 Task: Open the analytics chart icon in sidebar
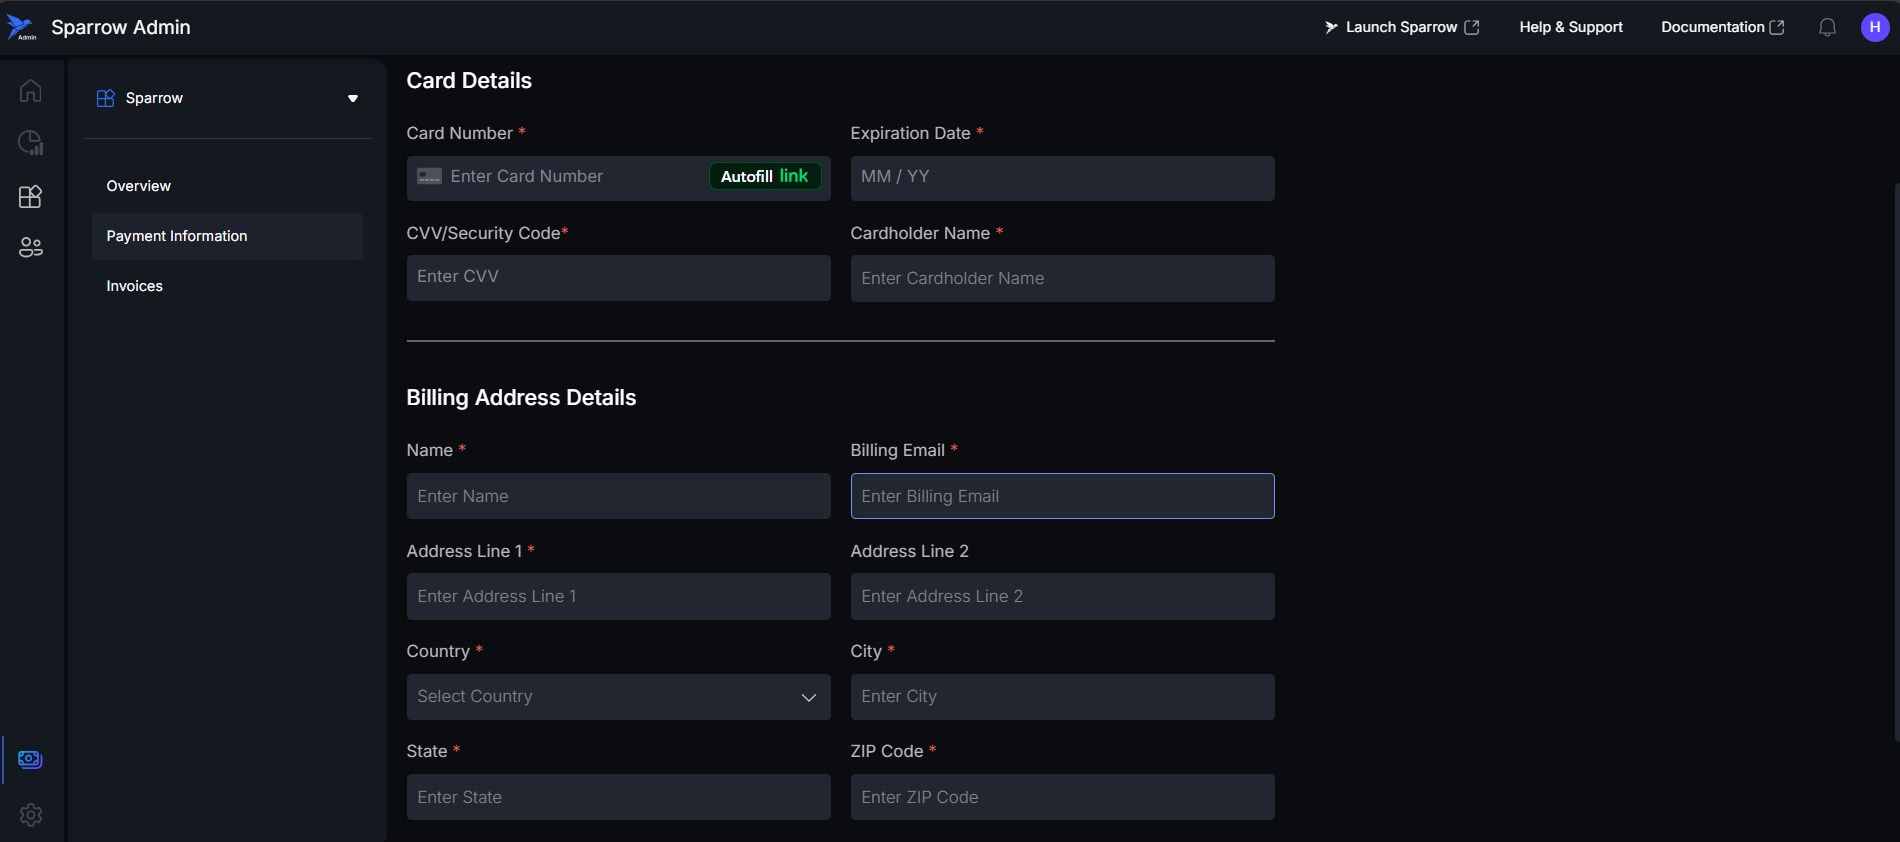pyautogui.click(x=30, y=143)
